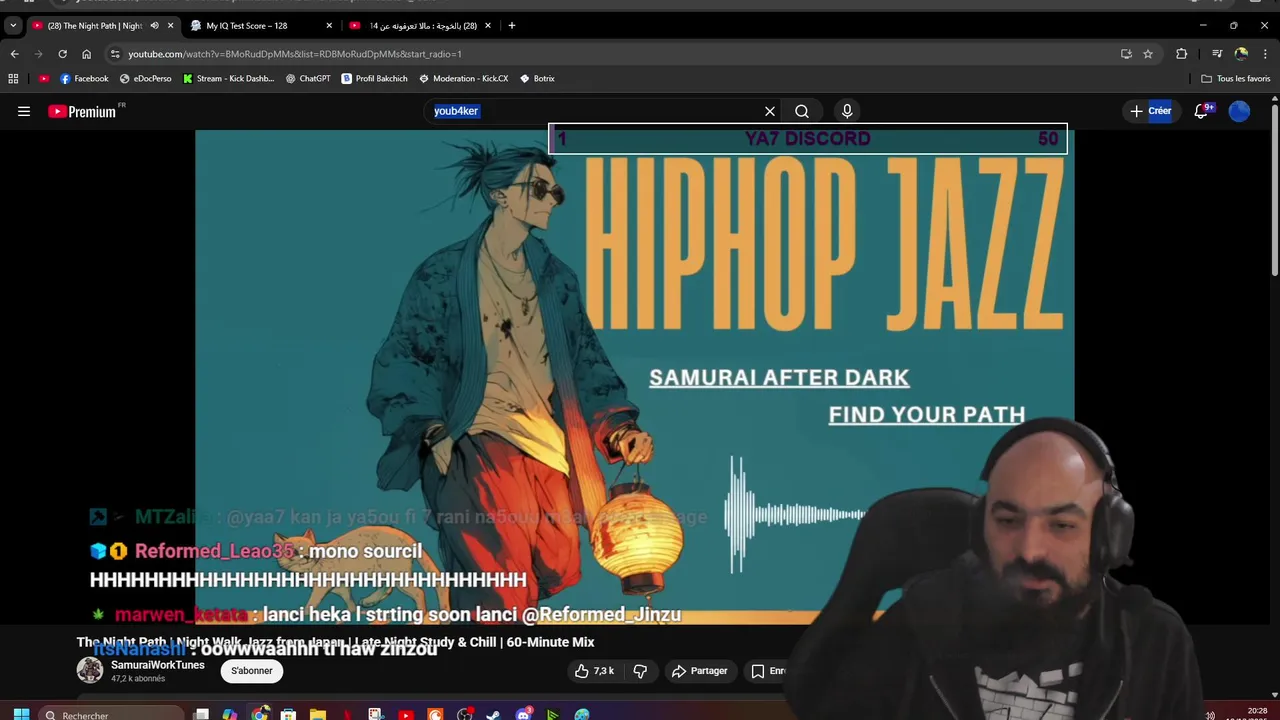
Task: Open the browser extensions puzzle icon
Action: (1181, 54)
